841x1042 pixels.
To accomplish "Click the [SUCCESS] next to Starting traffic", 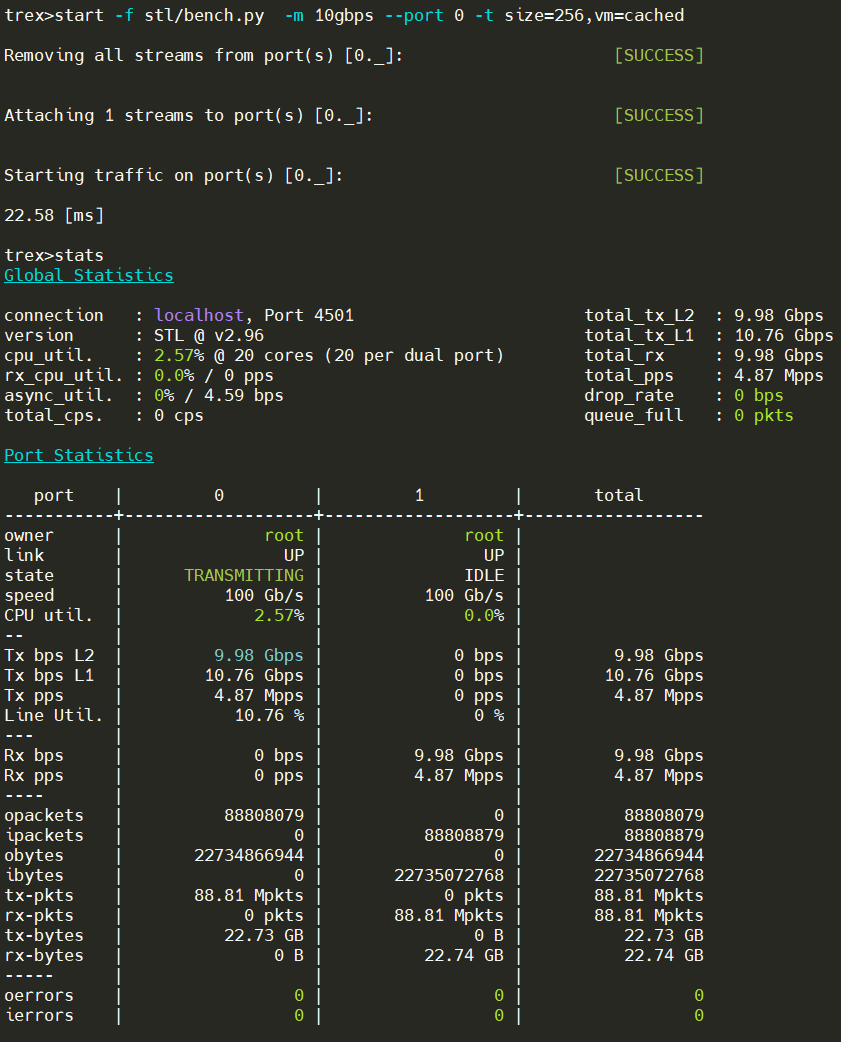I will tap(658, 175).
